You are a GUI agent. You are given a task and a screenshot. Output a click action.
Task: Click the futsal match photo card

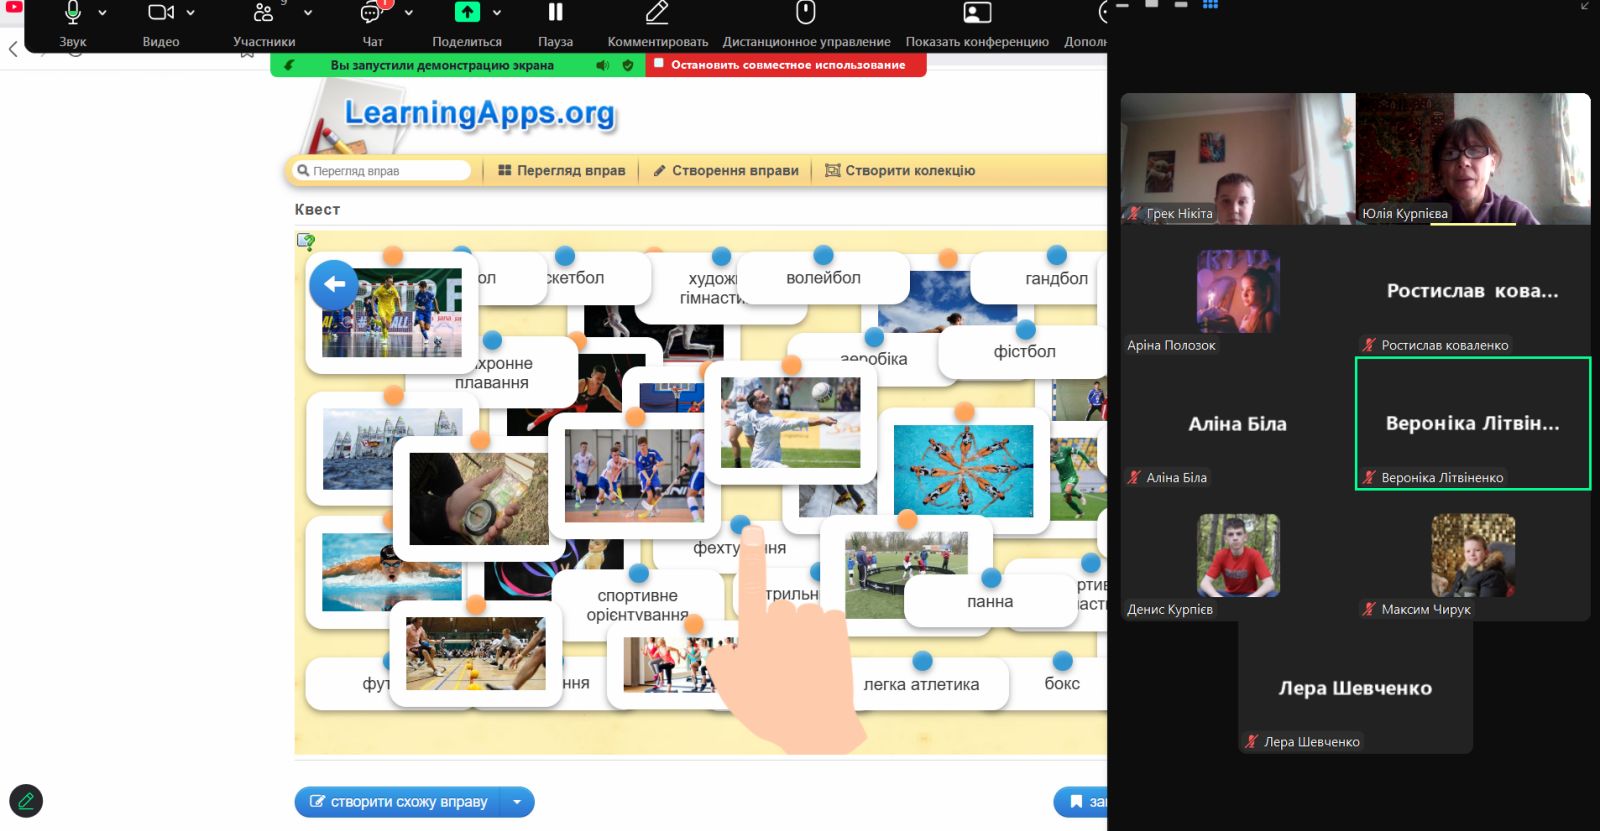tap(391, 312)
